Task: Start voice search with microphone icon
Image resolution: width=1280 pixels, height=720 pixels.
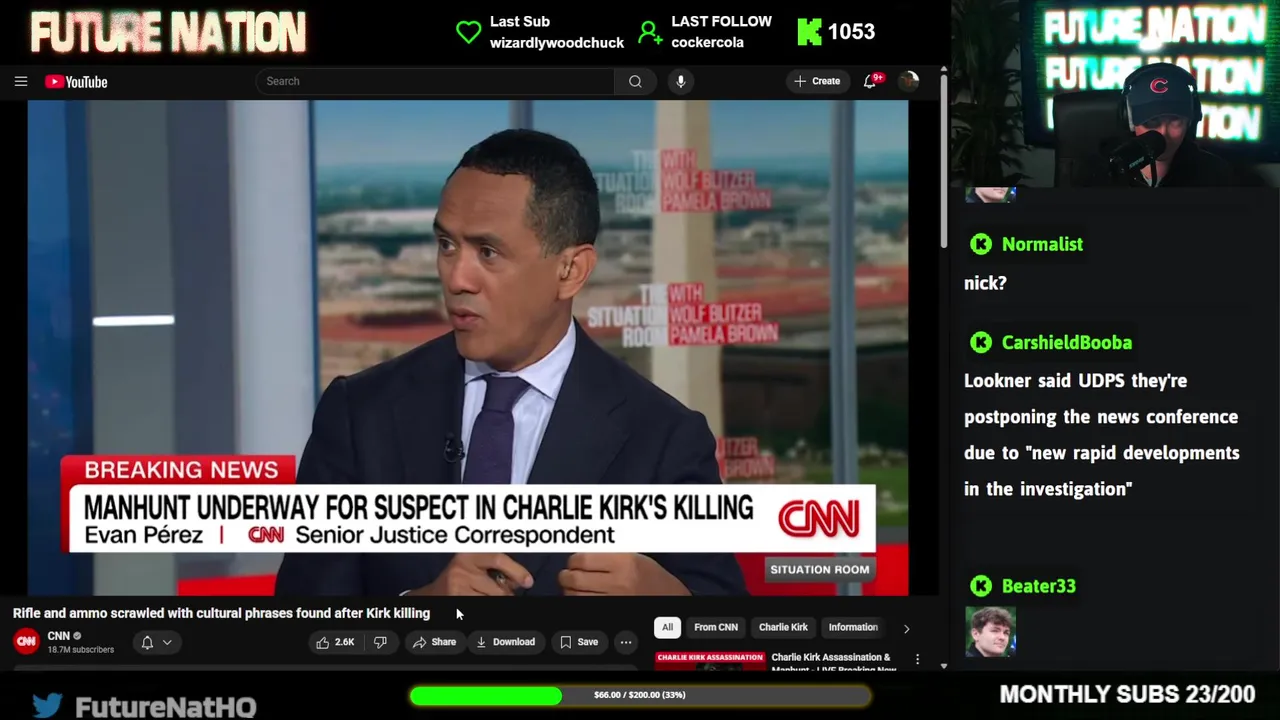Action: (681, 81)
